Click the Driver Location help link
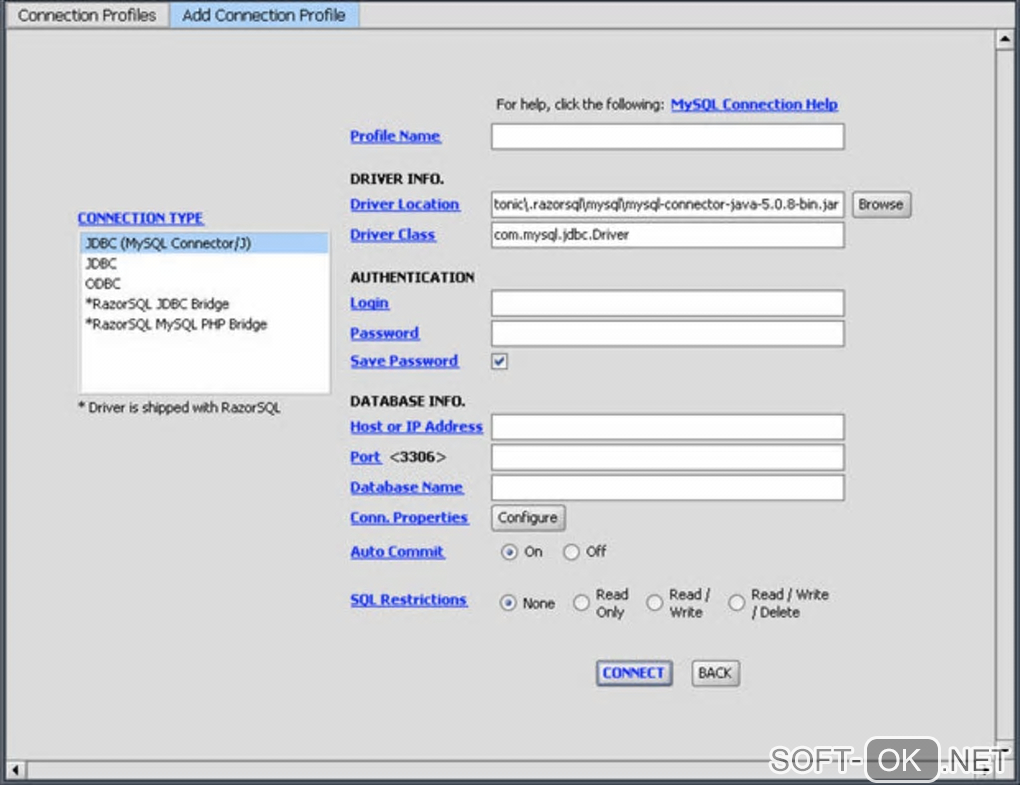Screen dimensions: 1020x785 point(405,205)
